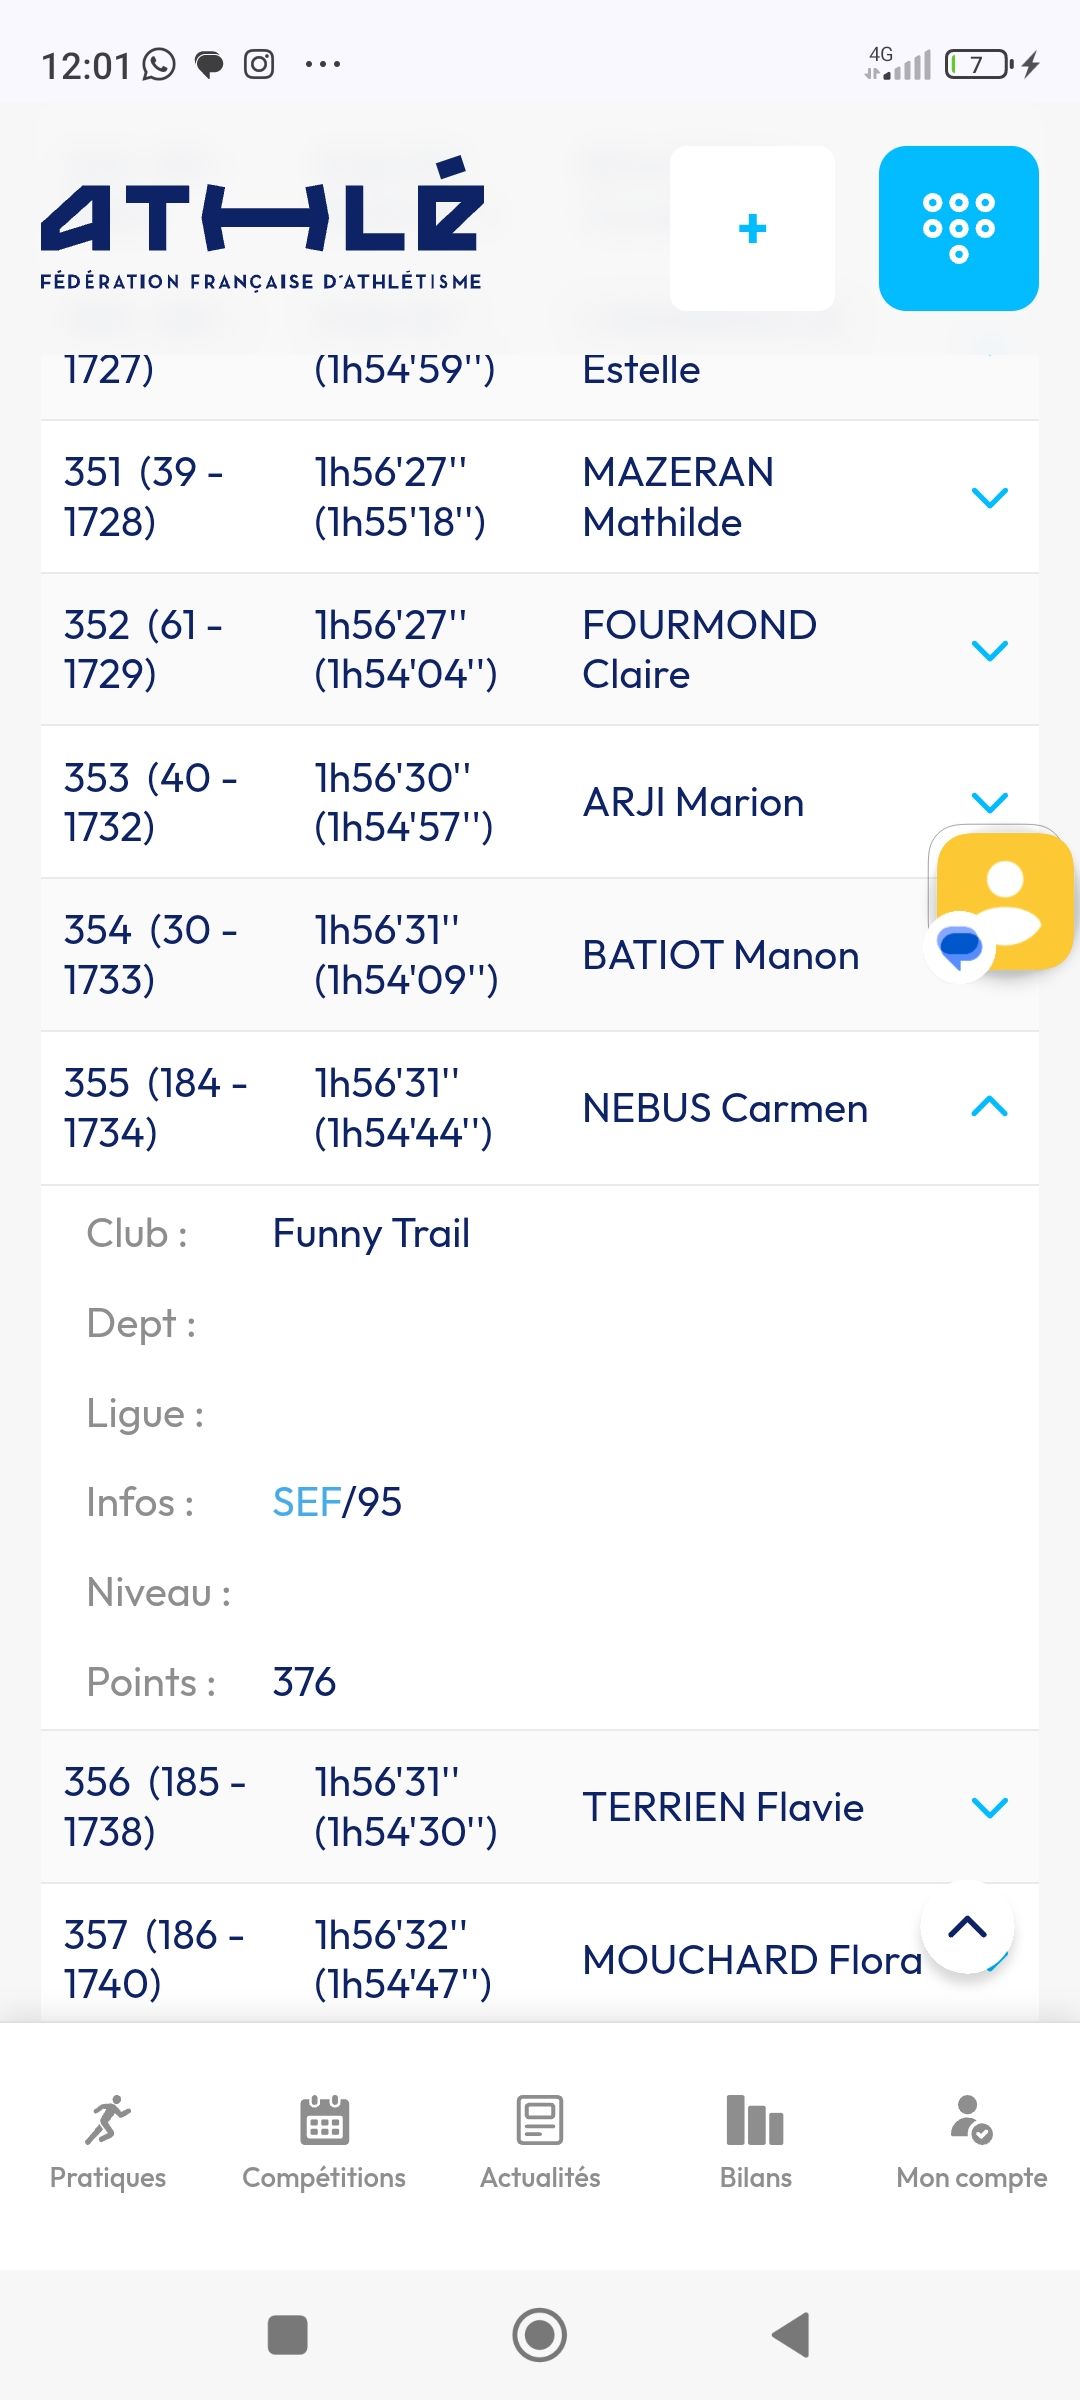Open the yellow chat assistant bubble
The image size is (1080, 2400).
tap(1004, 900)
